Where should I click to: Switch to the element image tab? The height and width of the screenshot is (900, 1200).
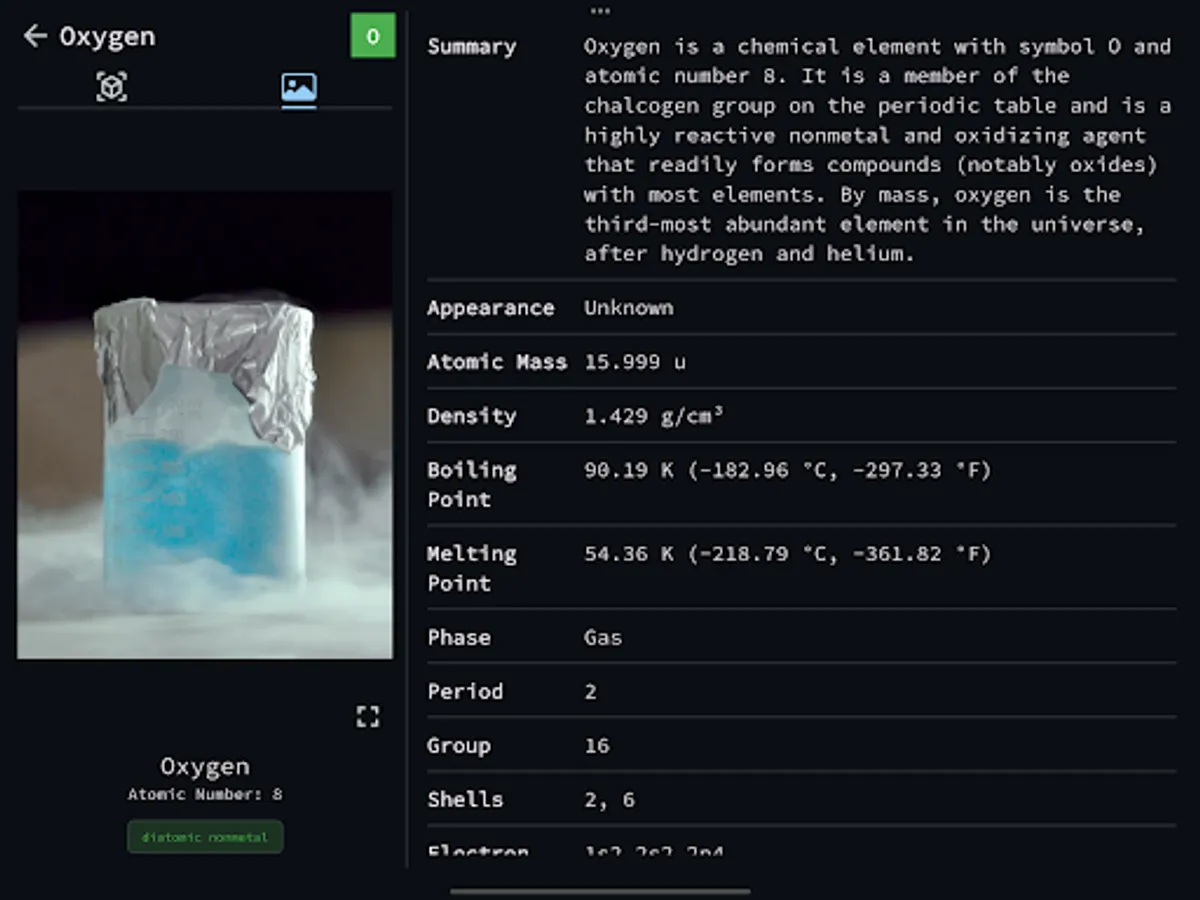(299, 88)
